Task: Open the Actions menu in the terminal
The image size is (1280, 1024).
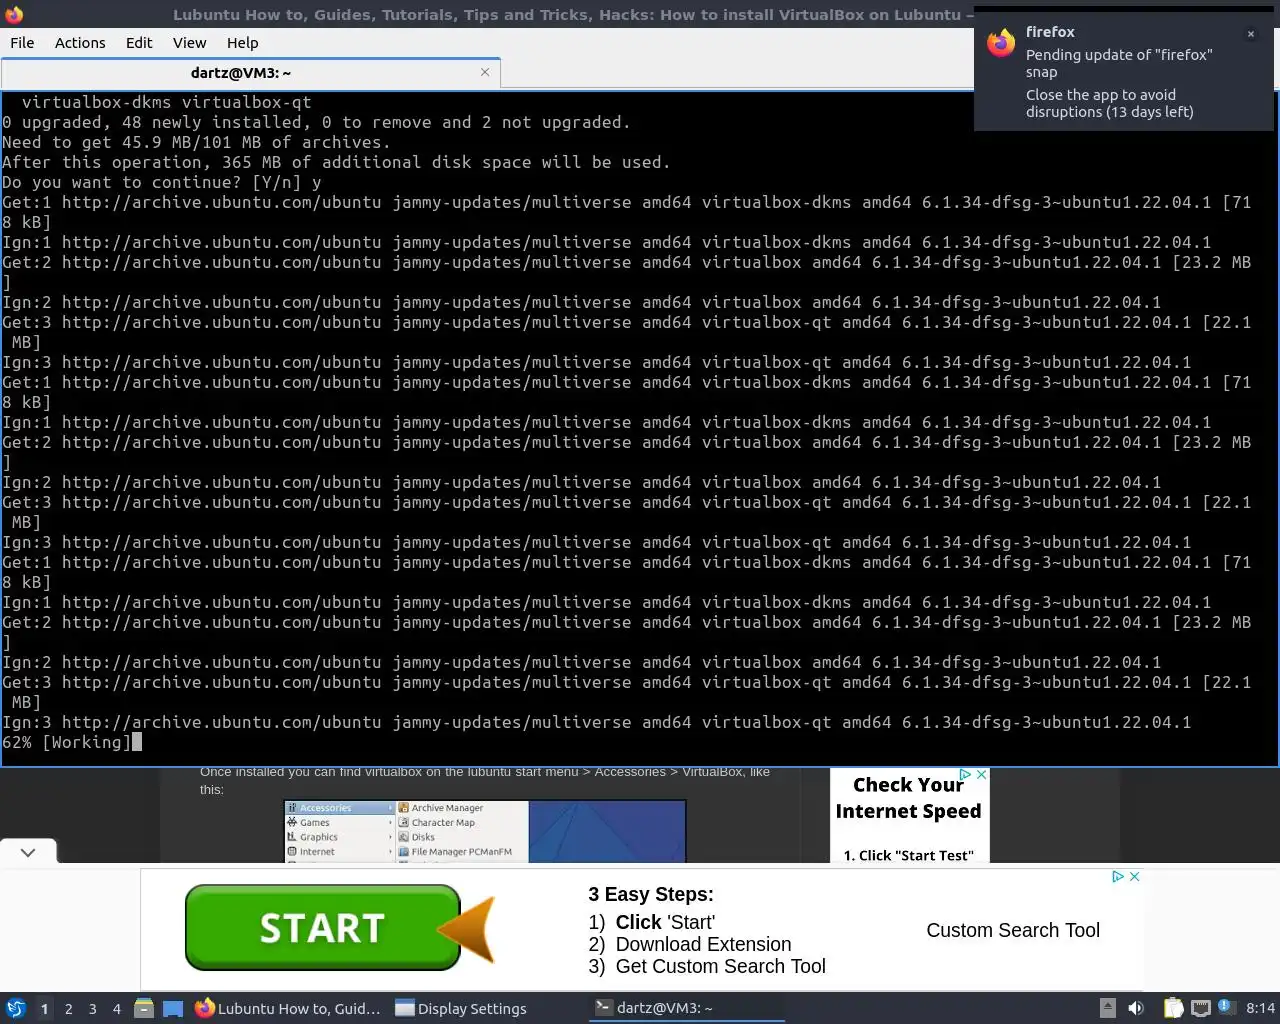Action: click(x=80, y=43)
